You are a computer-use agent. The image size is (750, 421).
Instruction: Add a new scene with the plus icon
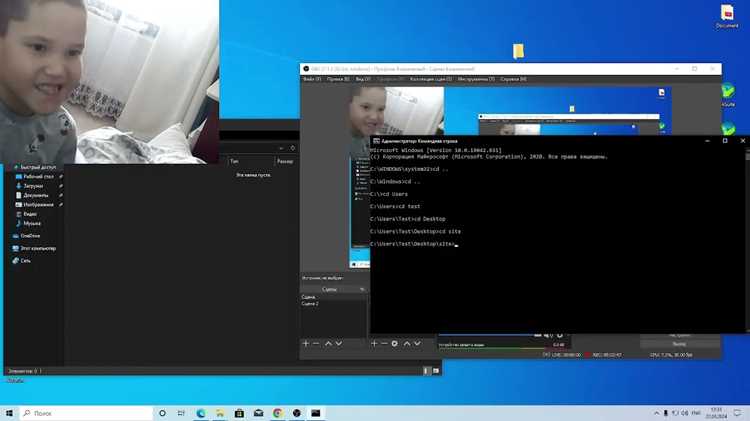[x=306, y=343]
